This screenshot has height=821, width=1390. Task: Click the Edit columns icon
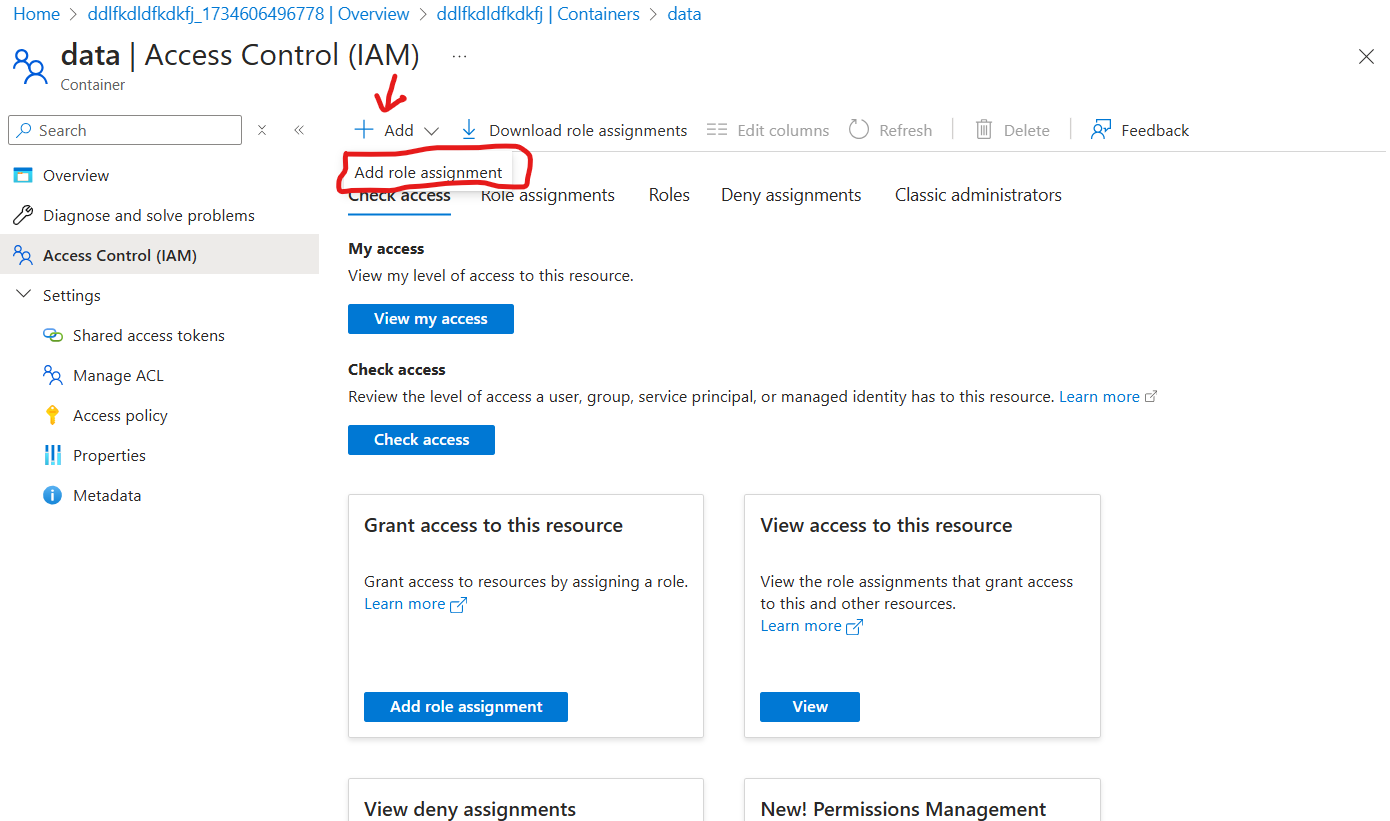pyautogui.click(x=716, y=130)
